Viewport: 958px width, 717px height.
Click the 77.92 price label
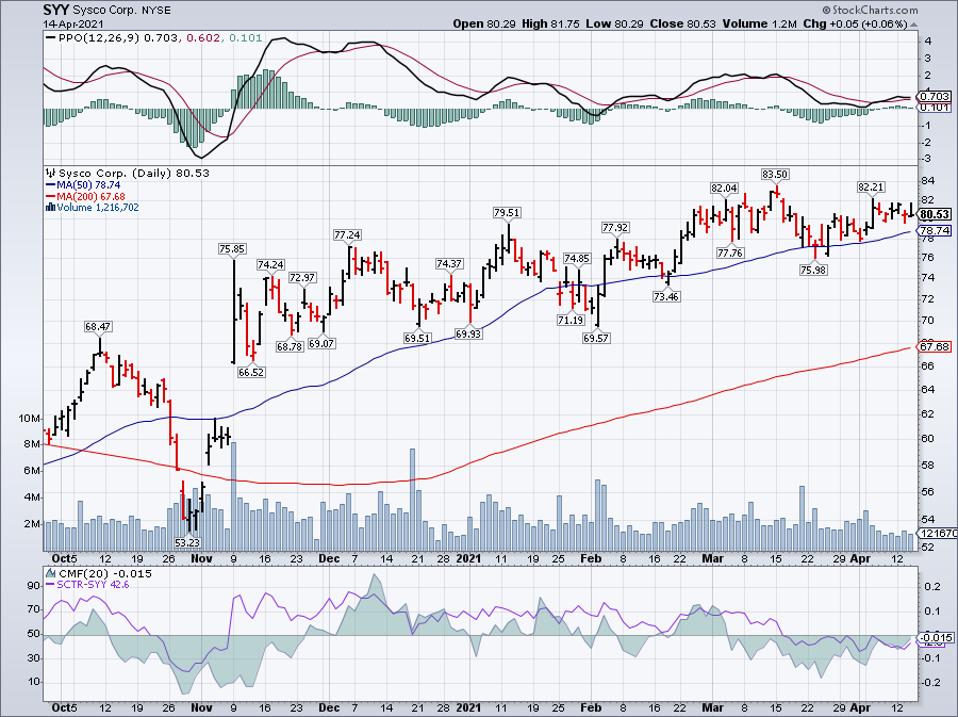pos(615,227)
